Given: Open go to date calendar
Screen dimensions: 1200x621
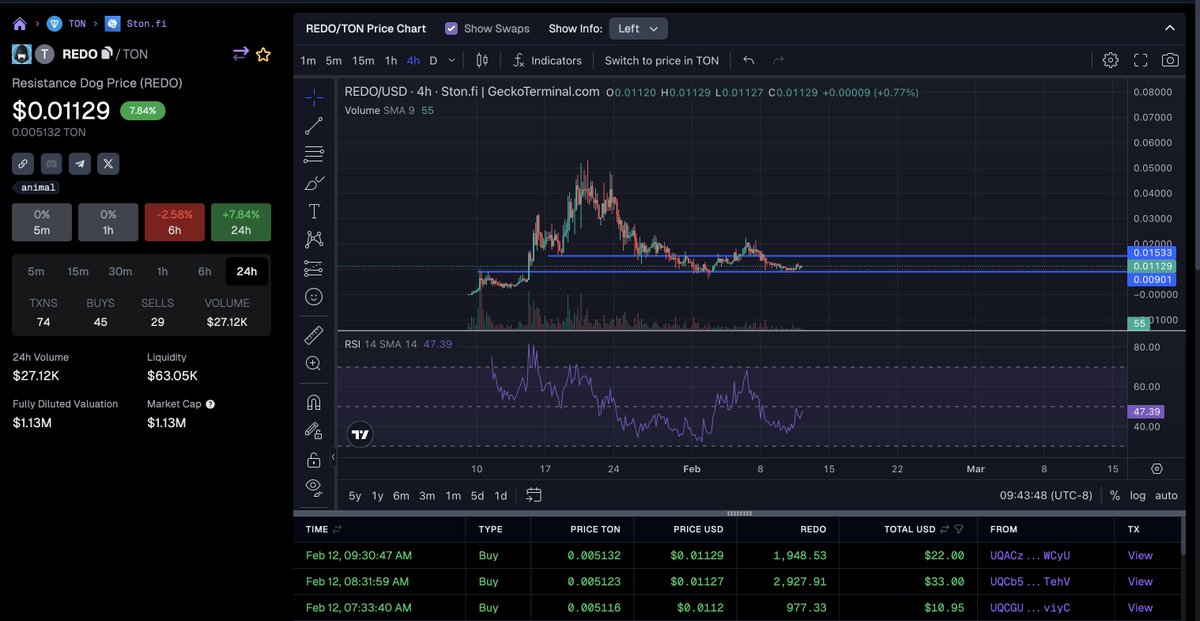Looking at the screenshot, I should (534, 495).
